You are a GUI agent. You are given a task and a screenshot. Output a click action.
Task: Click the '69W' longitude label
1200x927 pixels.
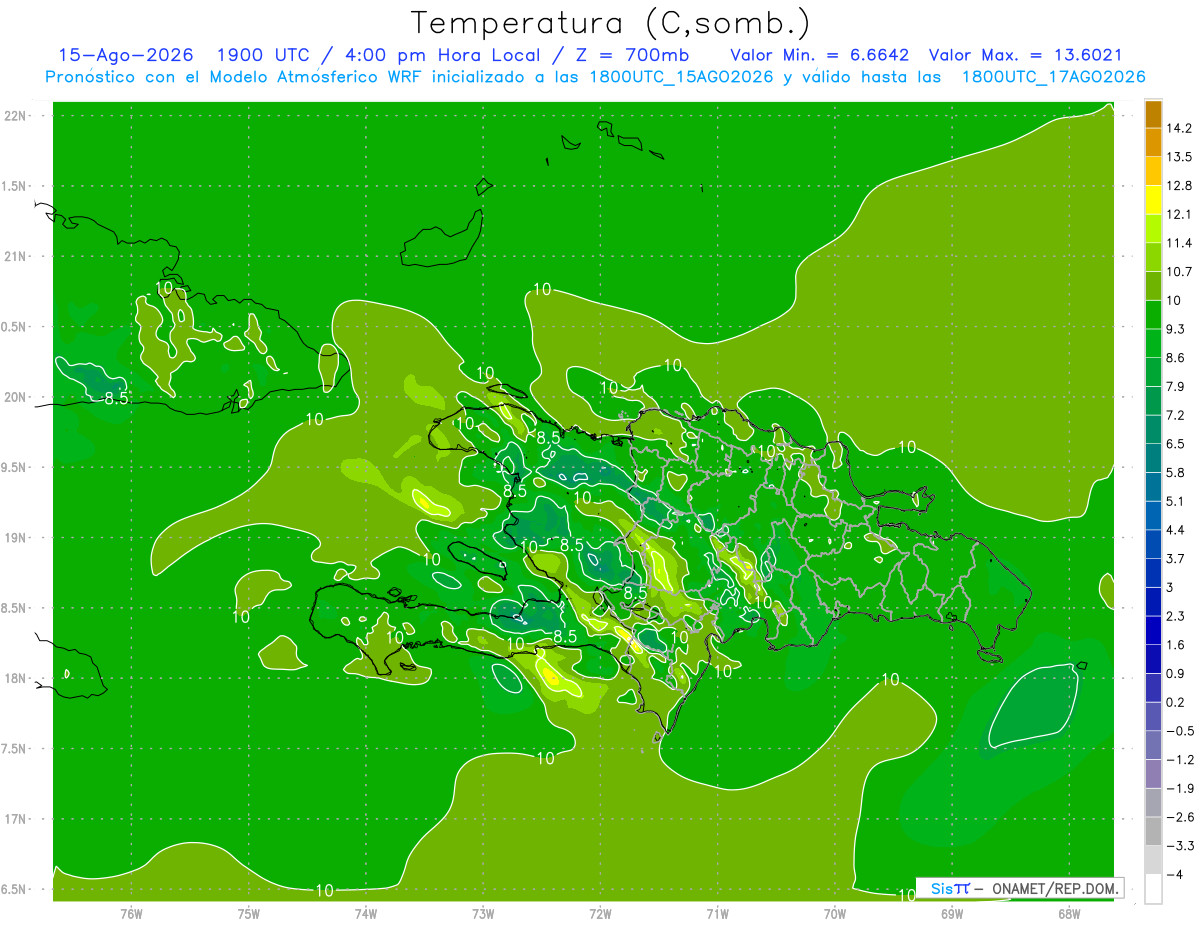[x=952, y=914]
